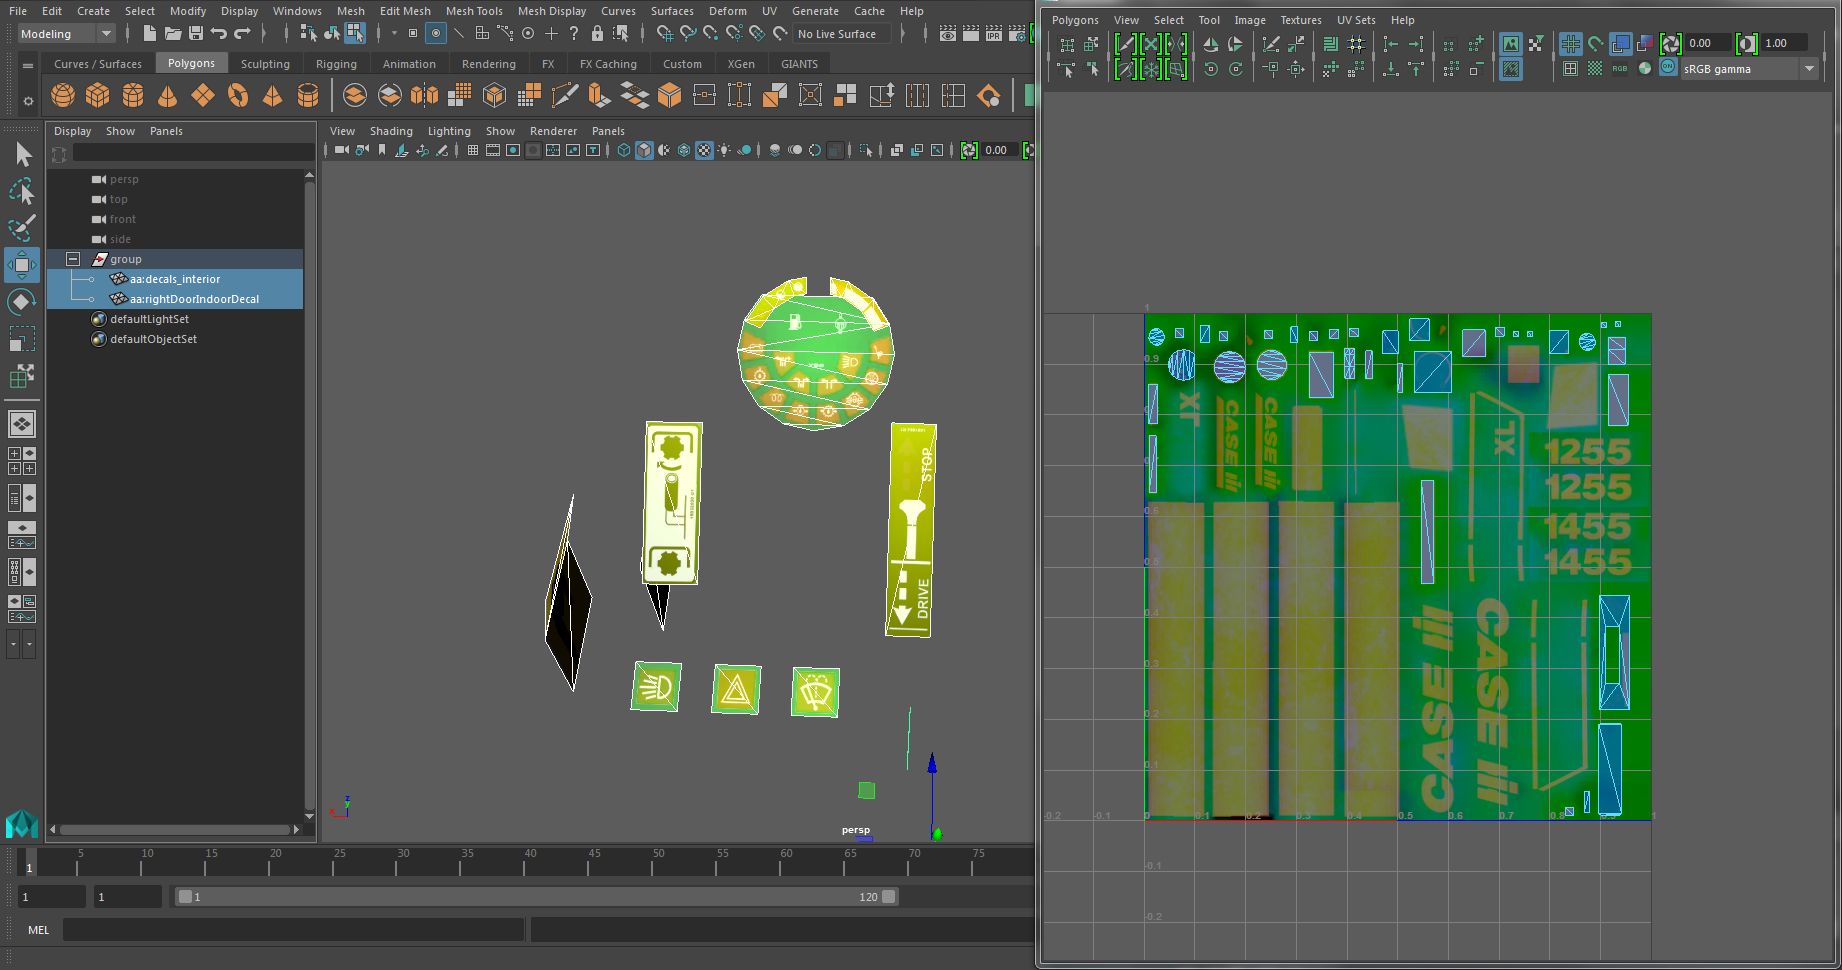Create a polygon cone from the shelf

tap(168, 96)
